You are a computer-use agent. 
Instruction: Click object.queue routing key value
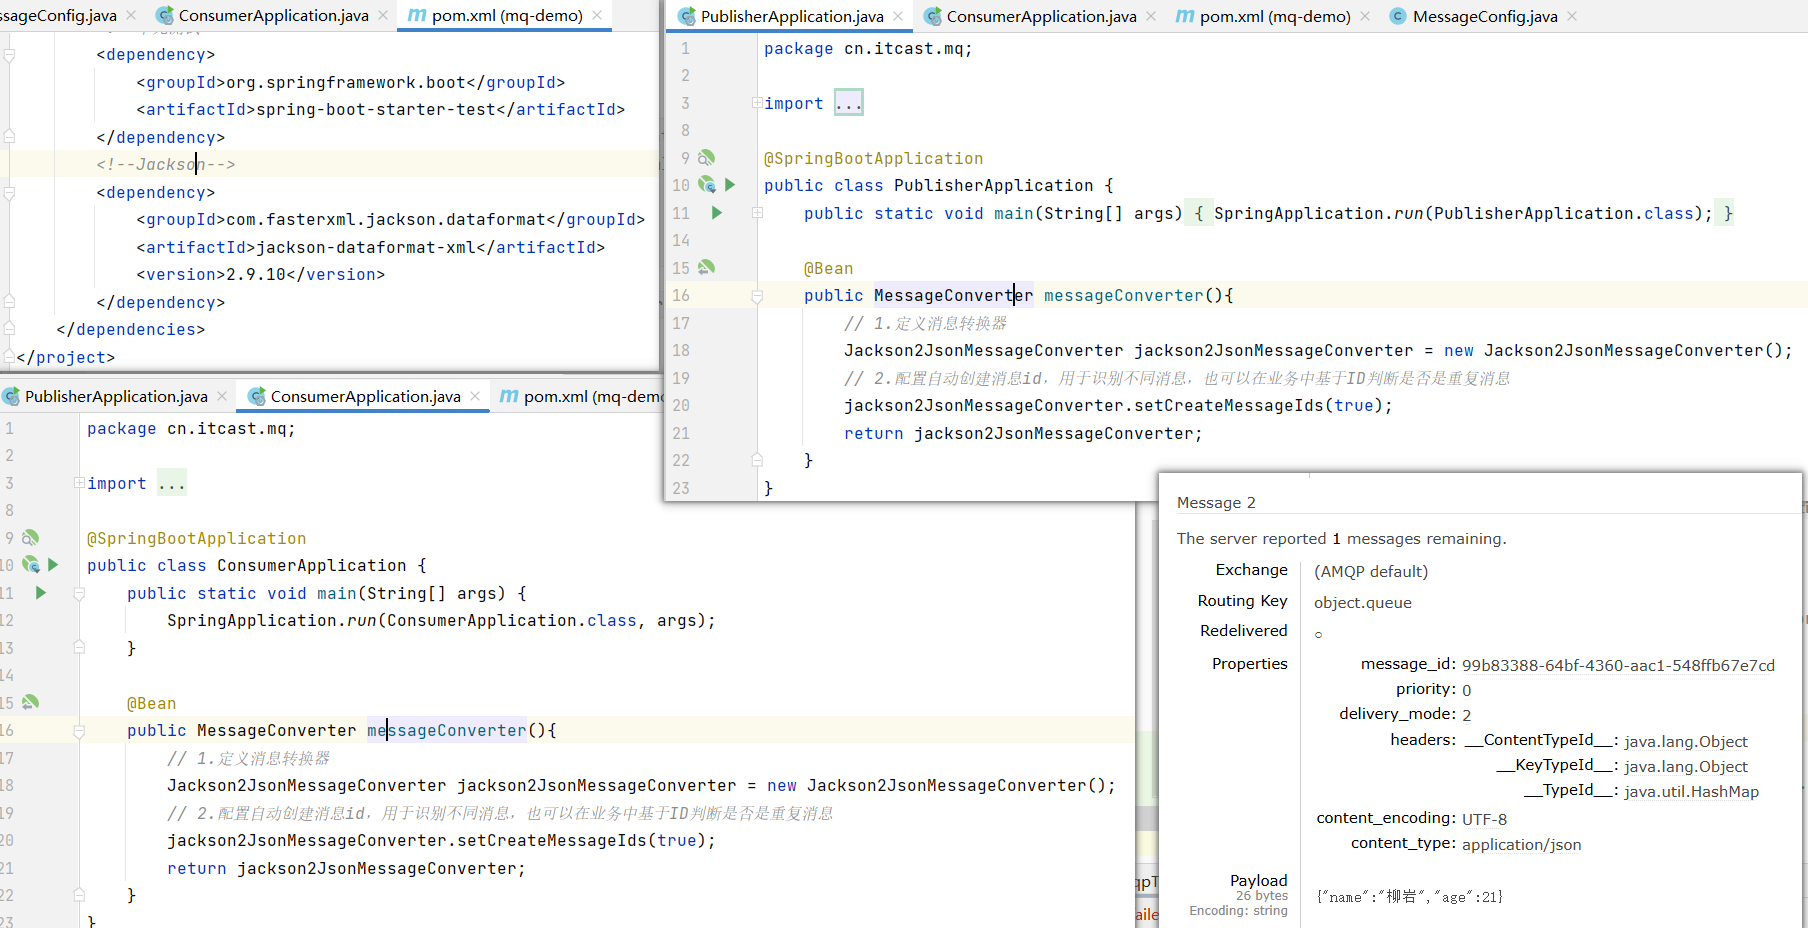[x=1363, y=602]
